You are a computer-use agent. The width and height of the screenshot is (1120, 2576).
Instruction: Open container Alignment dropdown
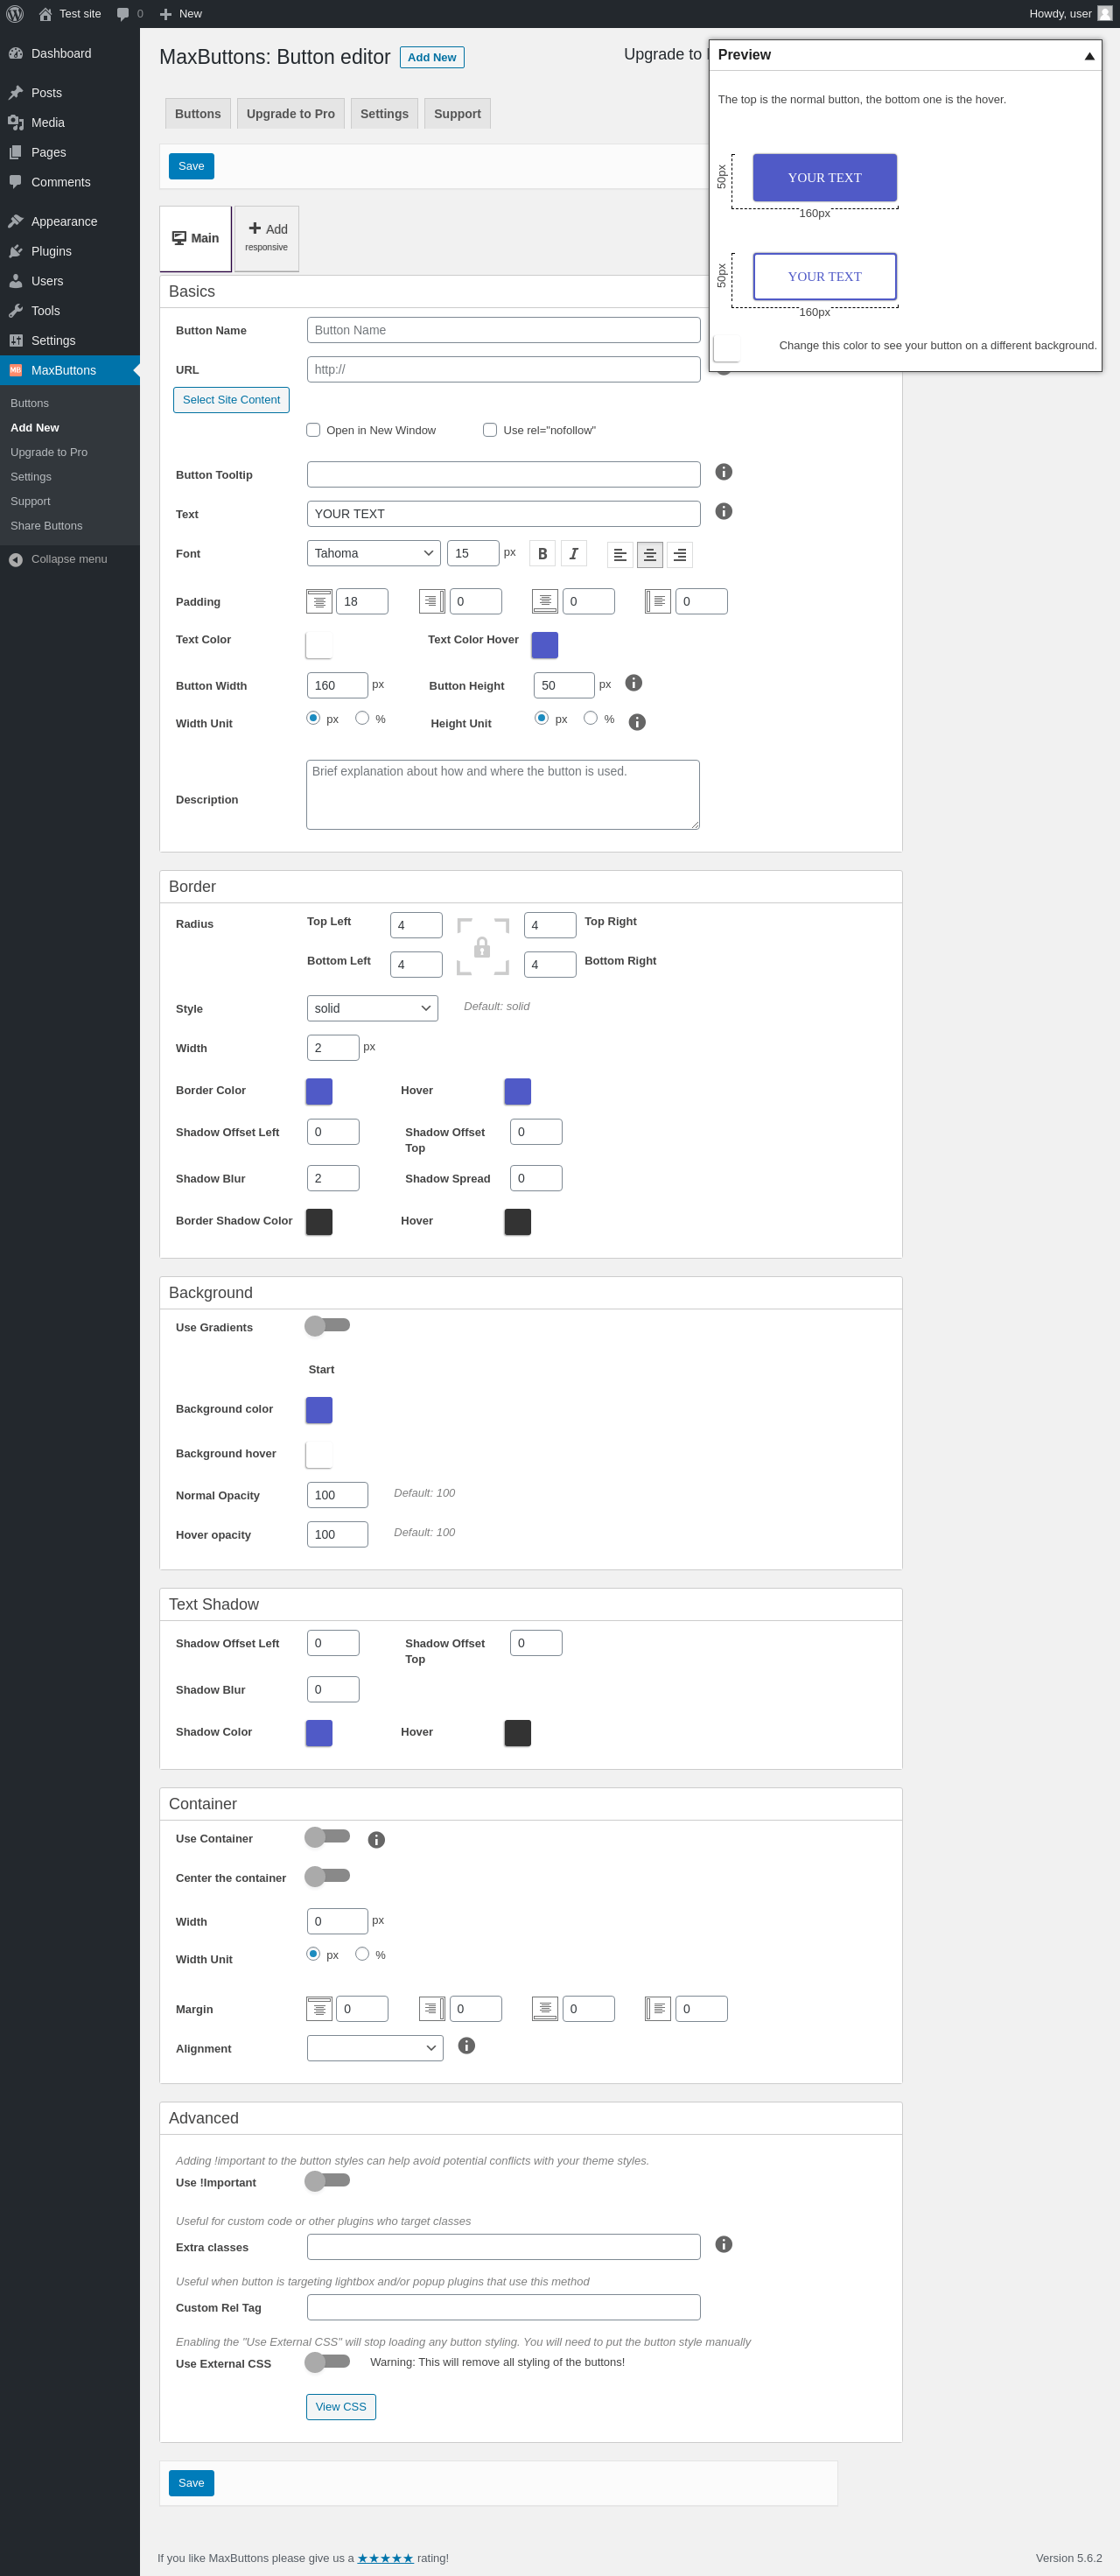[x=375, y=2048]
